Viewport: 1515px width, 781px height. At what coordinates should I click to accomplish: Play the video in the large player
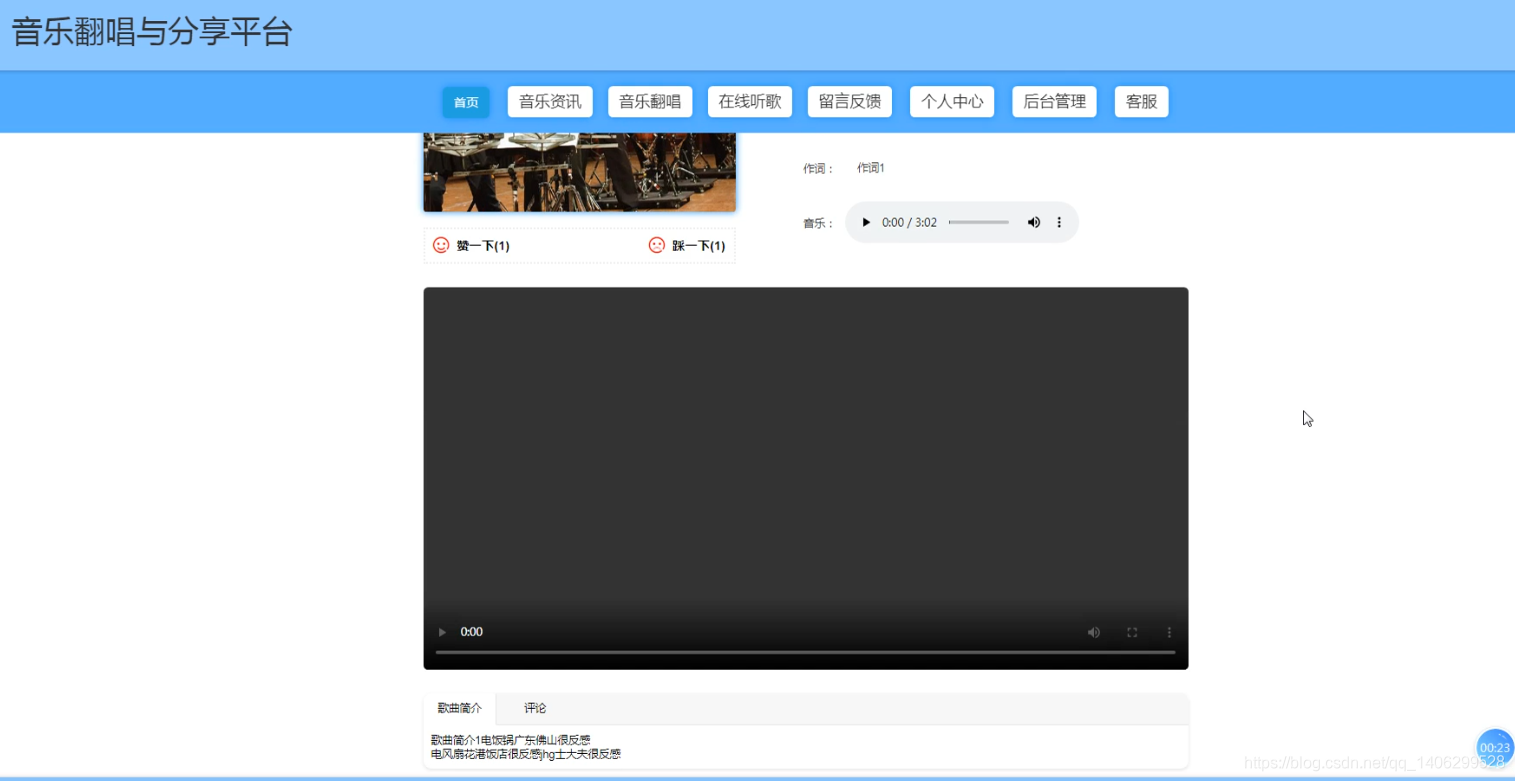coord(442,632)
